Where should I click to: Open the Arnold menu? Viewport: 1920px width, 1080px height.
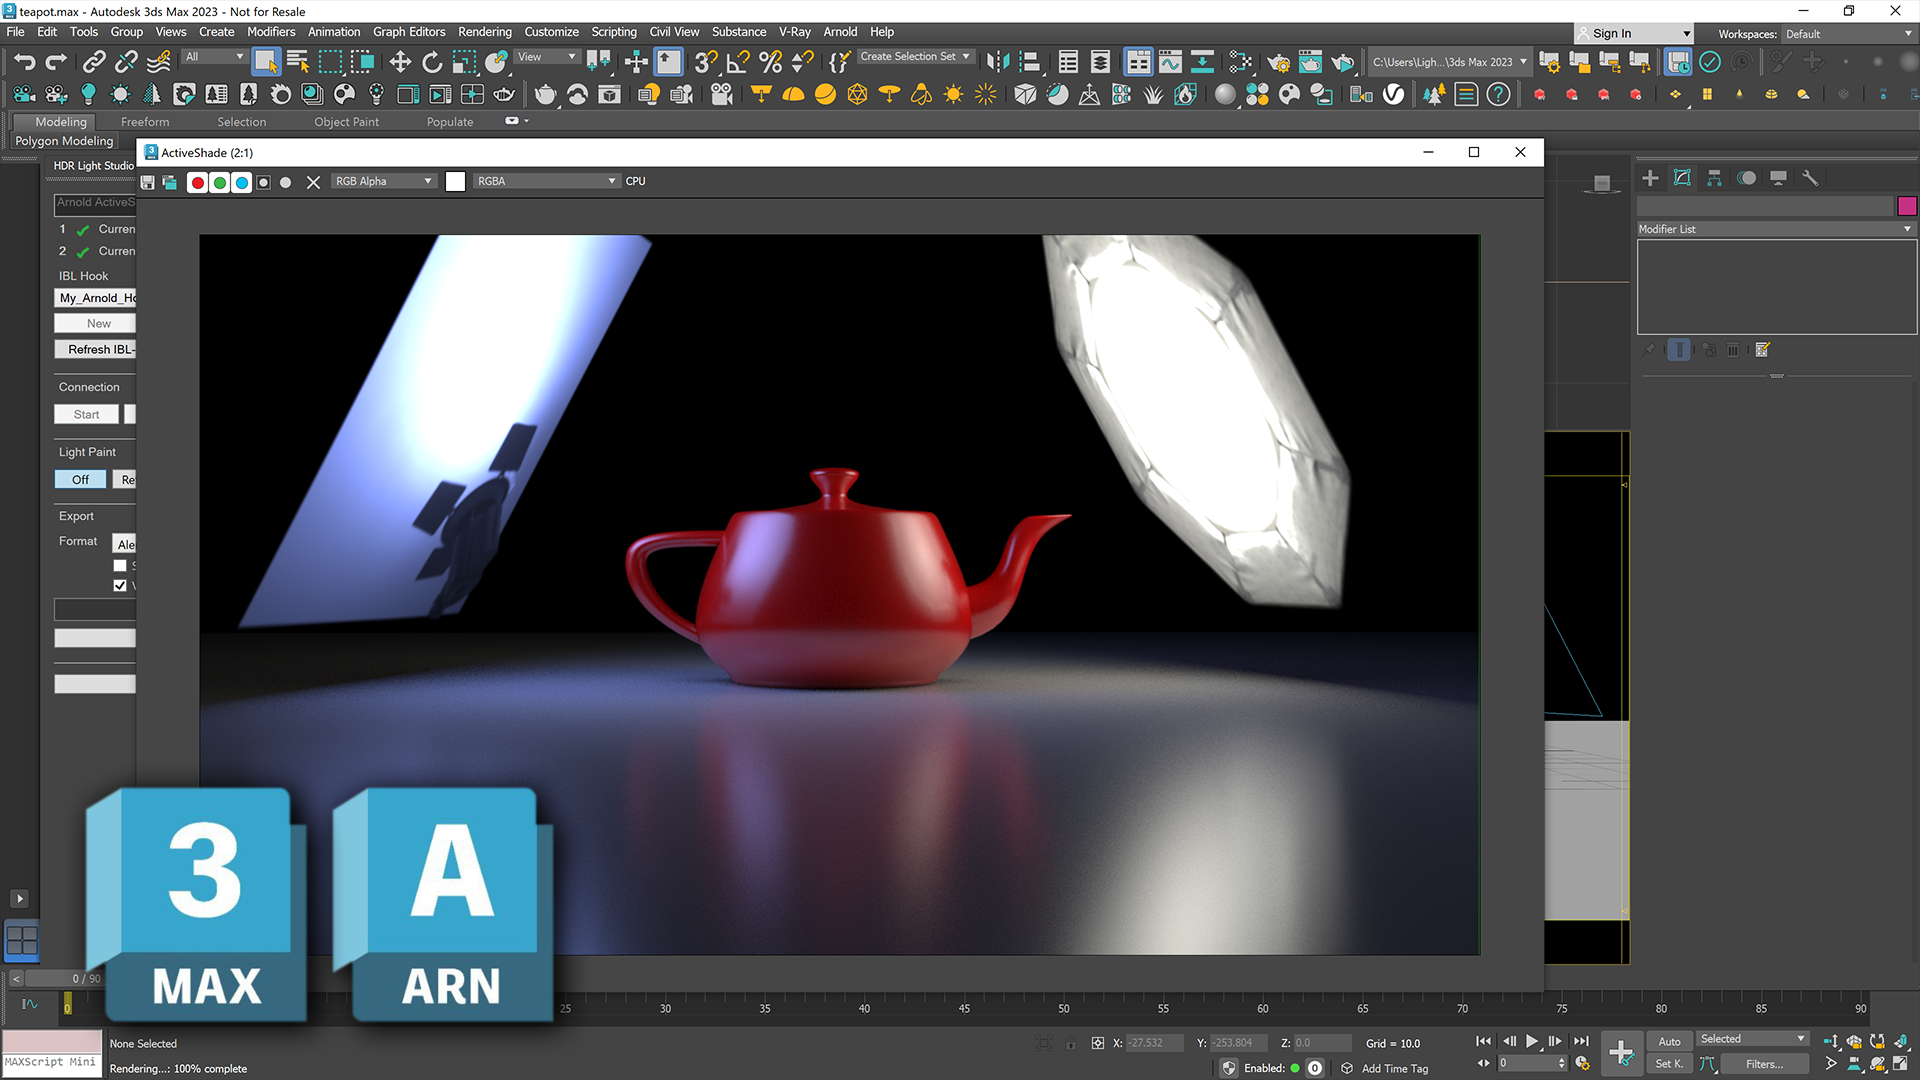tap(840, 32)
